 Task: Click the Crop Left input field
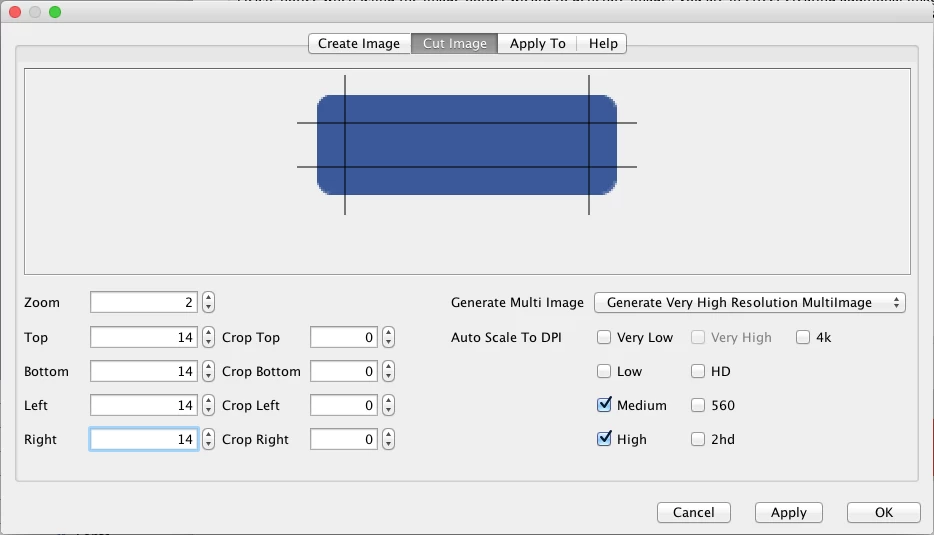pos(344,405)
